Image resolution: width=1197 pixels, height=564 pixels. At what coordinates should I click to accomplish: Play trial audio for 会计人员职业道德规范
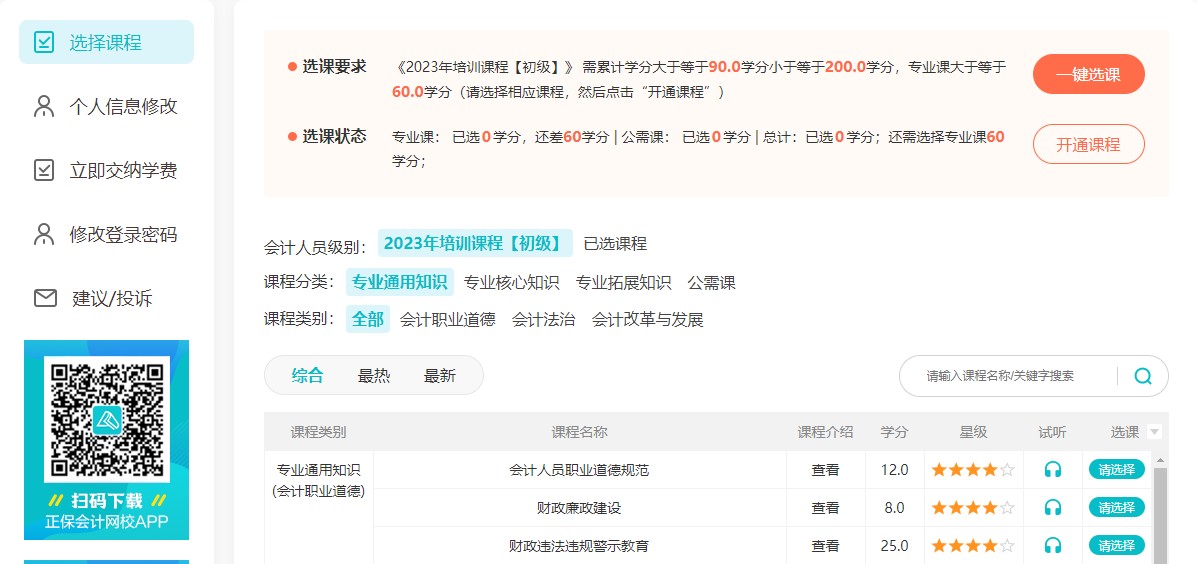pyautogui.click(x=1053, y=470)
